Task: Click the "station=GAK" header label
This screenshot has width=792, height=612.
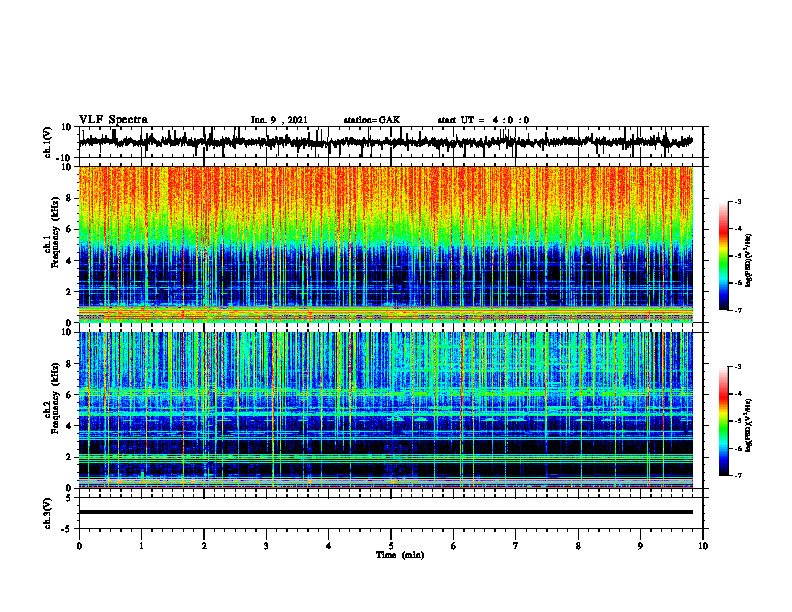Action: (372, 120)
